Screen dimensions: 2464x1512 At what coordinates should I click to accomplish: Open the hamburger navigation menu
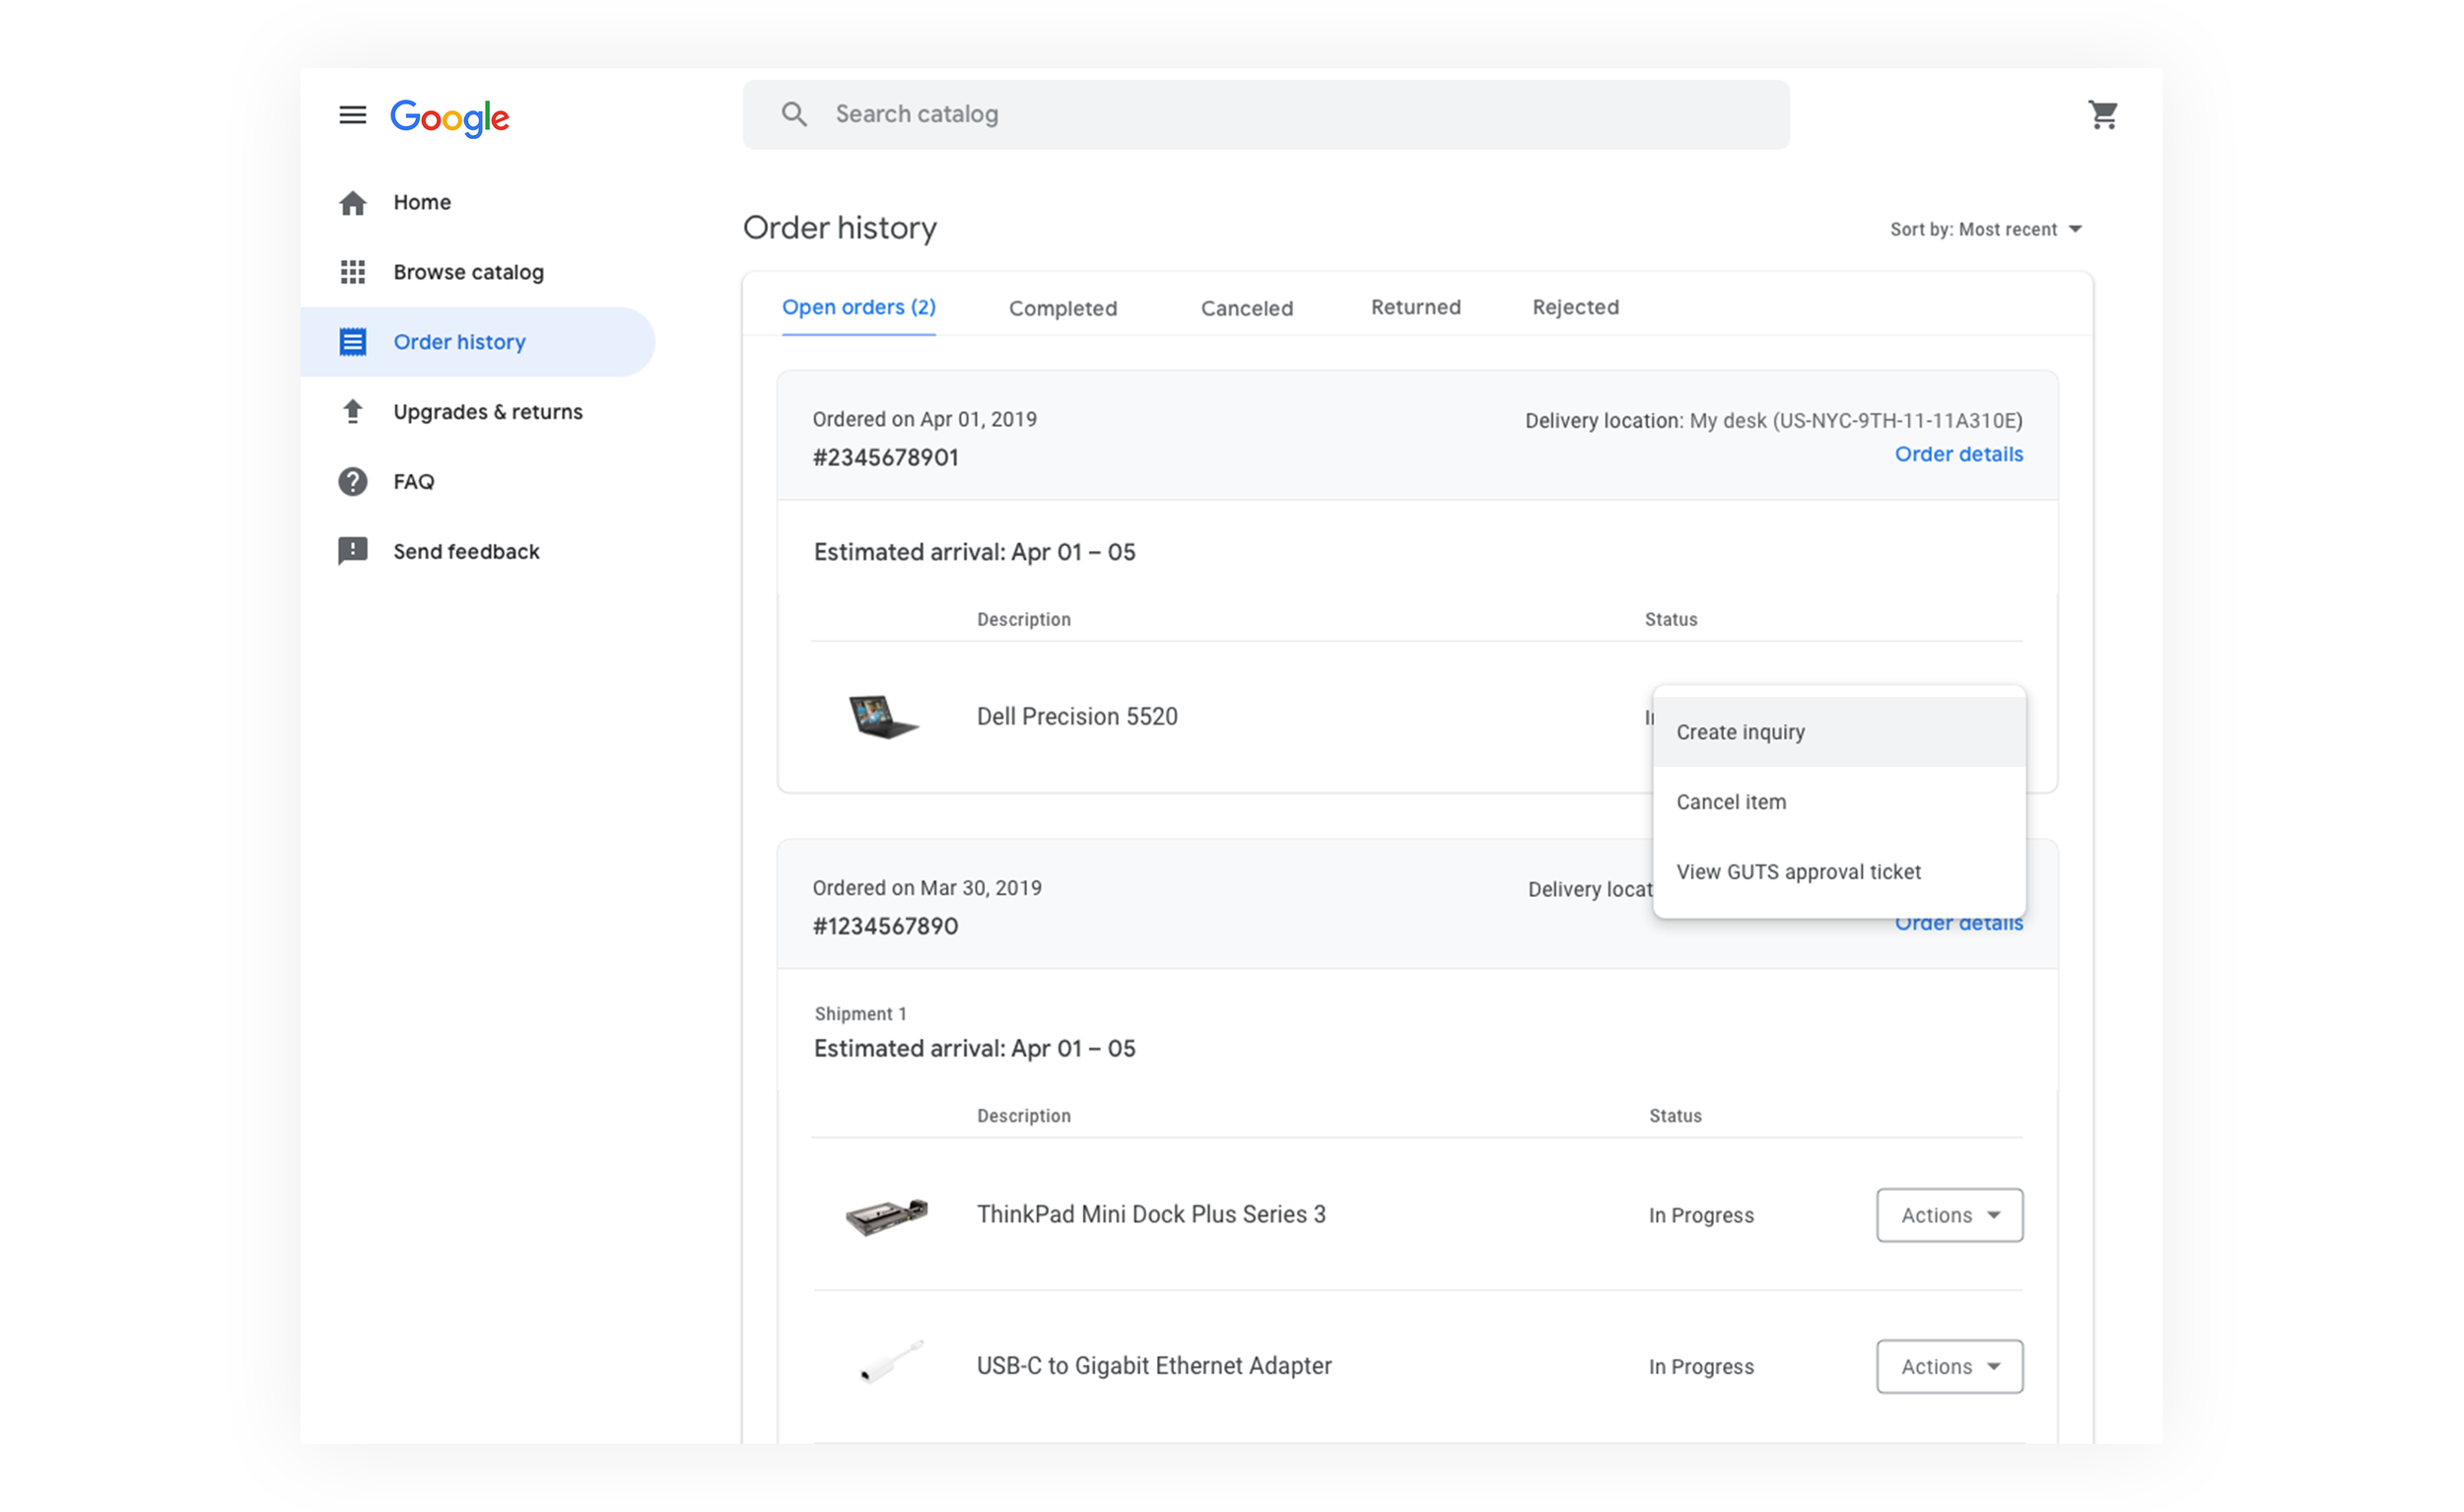[352, 115]
